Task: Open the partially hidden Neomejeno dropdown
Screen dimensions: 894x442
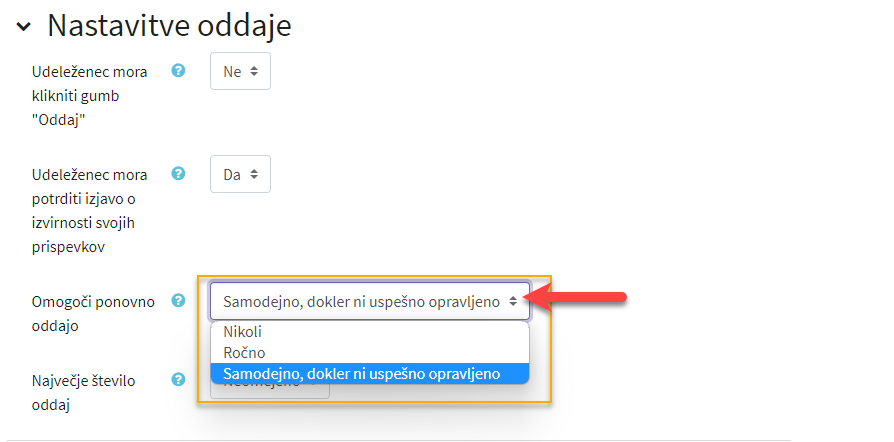Action: pos(270,391)
